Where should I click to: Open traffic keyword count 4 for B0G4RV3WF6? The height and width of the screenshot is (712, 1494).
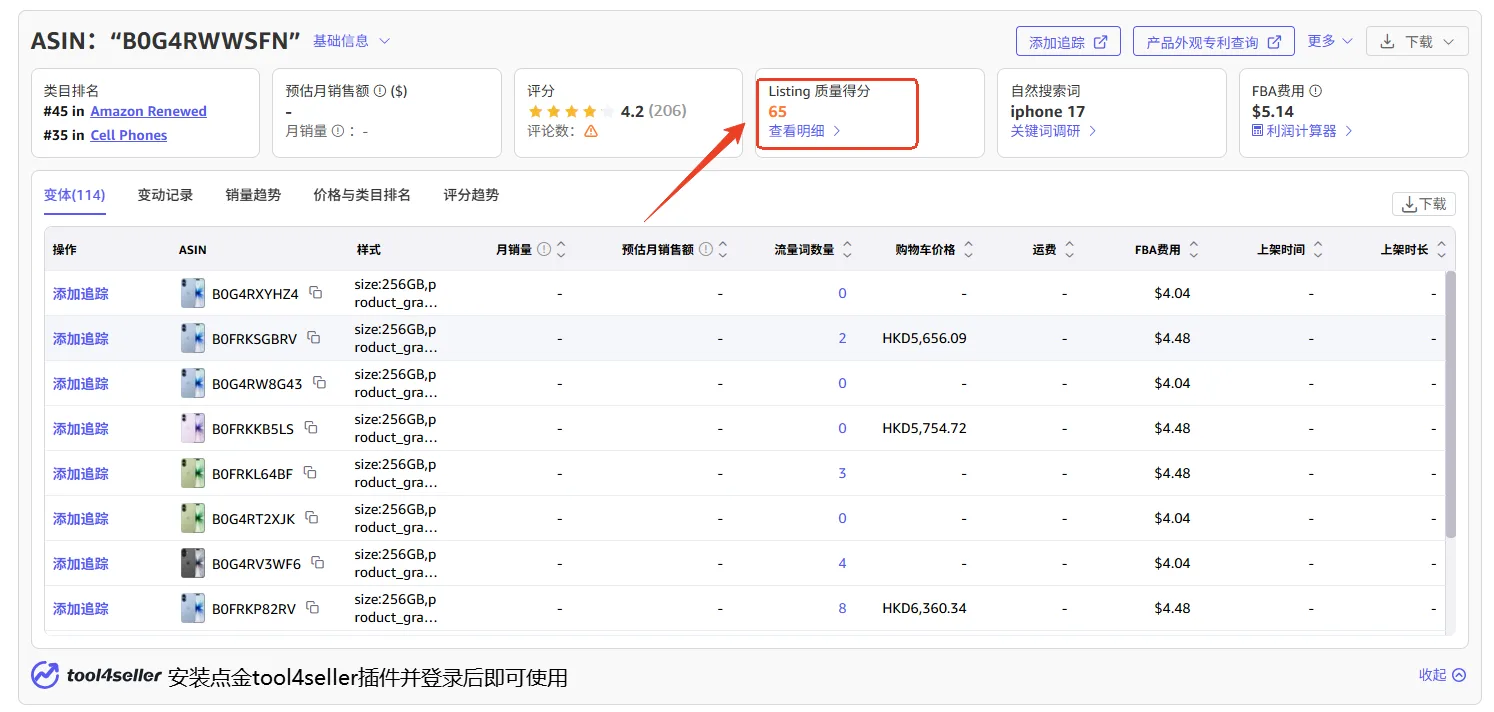tap(842, 563)
